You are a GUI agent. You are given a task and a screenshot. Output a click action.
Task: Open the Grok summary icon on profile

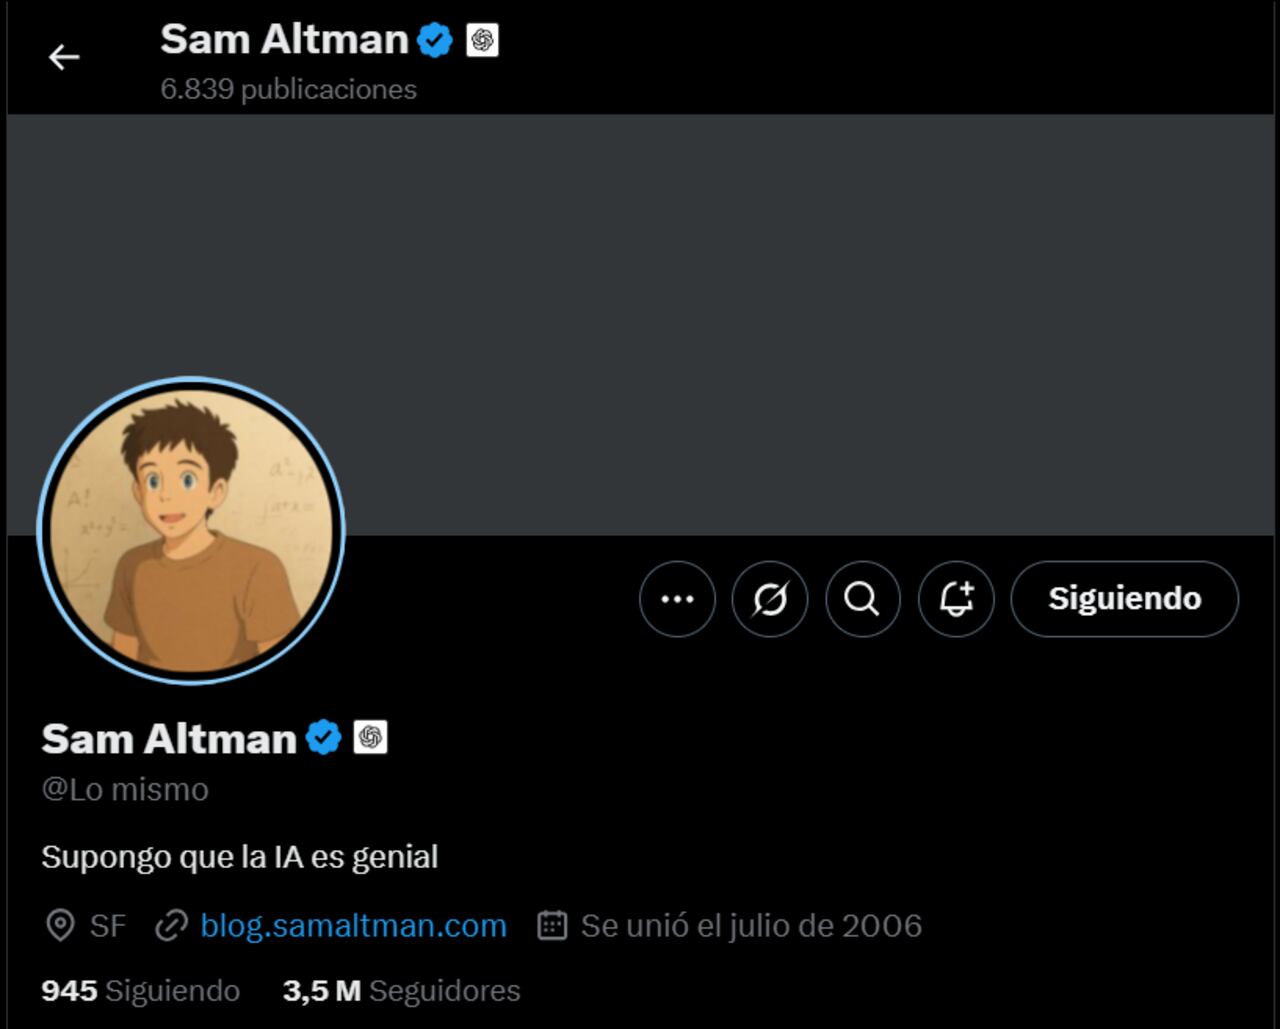point(769,599)
